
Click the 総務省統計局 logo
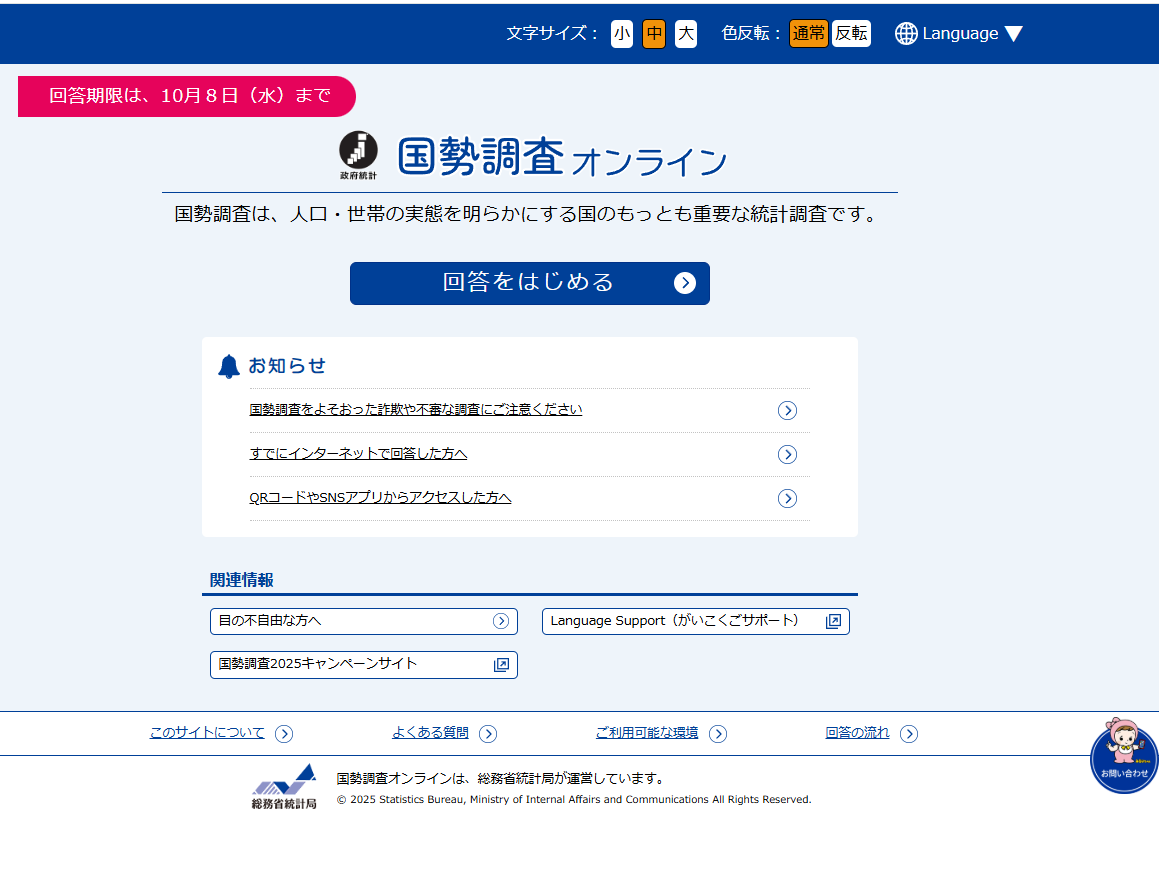pyautogui.click(x=285, y=786)
